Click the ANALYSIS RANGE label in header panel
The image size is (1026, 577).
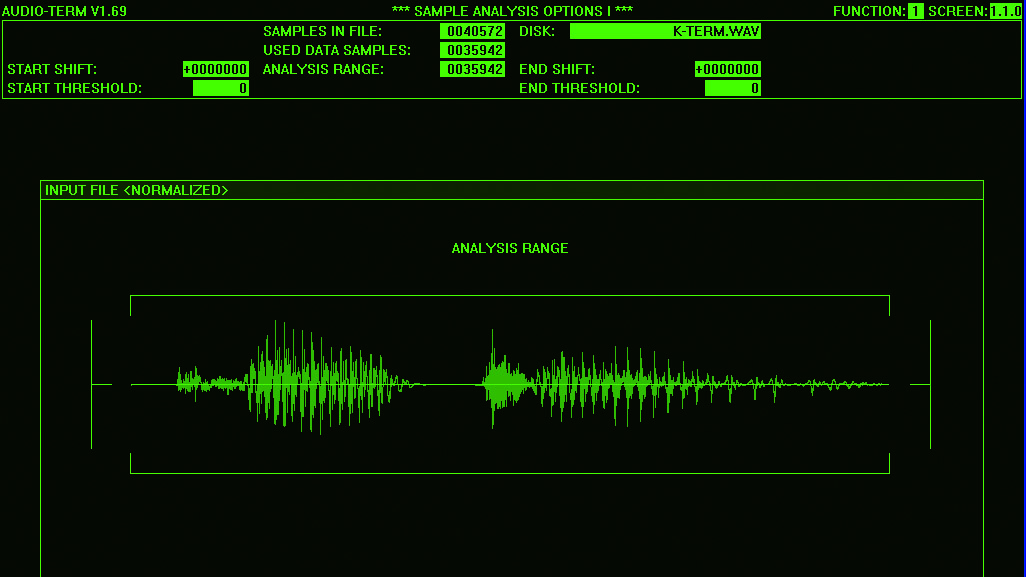(323, 69)
